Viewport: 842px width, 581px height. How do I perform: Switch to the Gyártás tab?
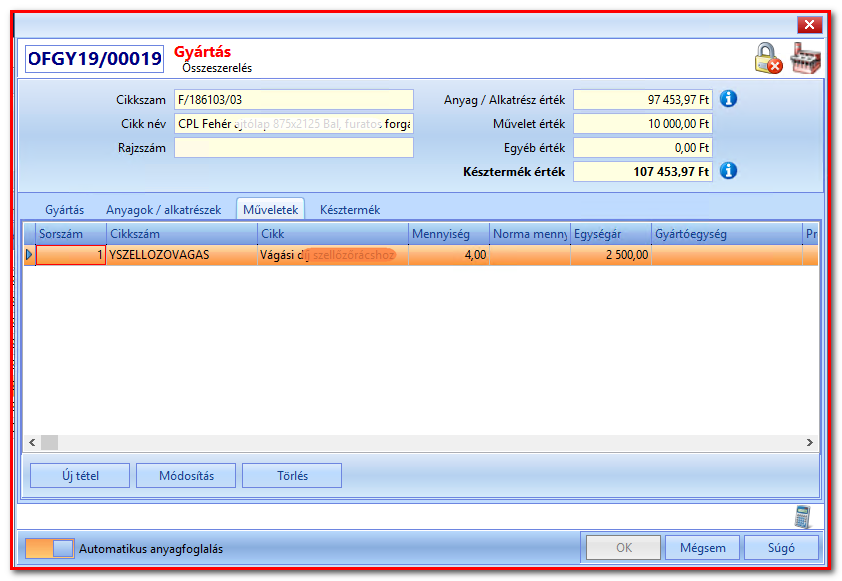click(x=64, y=210)
